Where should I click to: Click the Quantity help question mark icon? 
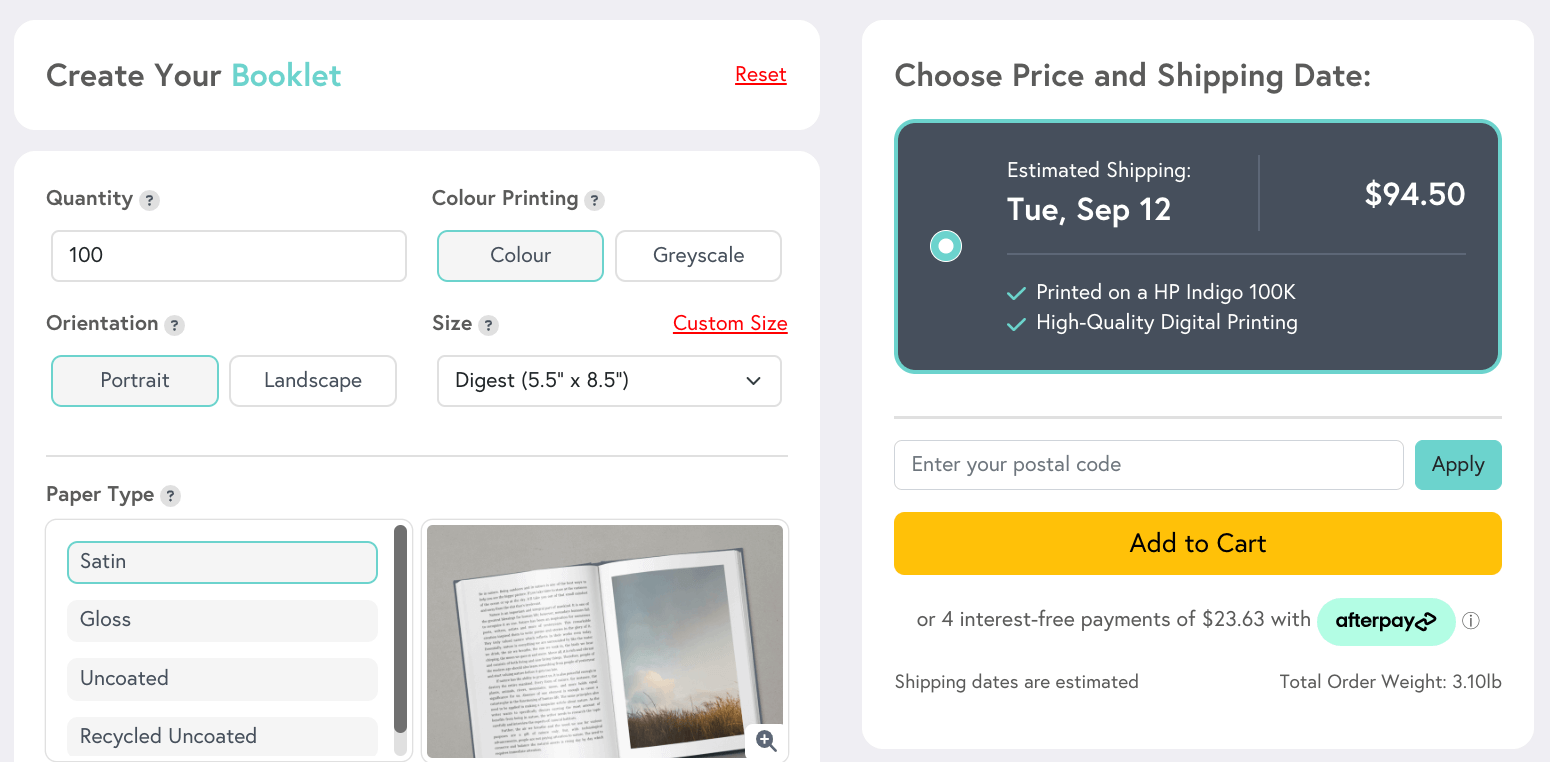pyautogui.click(x=149, y=200)
